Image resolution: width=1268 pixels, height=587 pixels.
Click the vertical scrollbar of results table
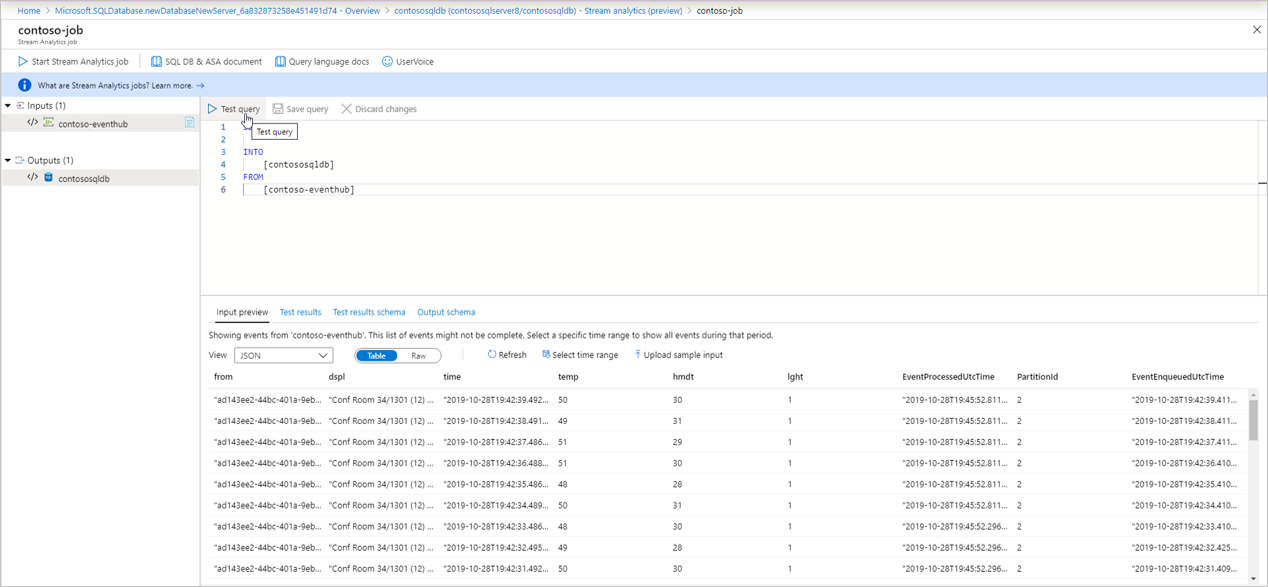pos(1253,420)
